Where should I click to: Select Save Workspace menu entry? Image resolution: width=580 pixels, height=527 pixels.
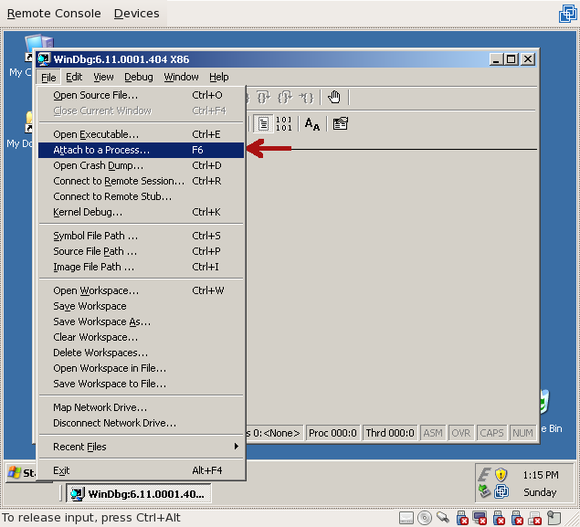pos(141,306)
